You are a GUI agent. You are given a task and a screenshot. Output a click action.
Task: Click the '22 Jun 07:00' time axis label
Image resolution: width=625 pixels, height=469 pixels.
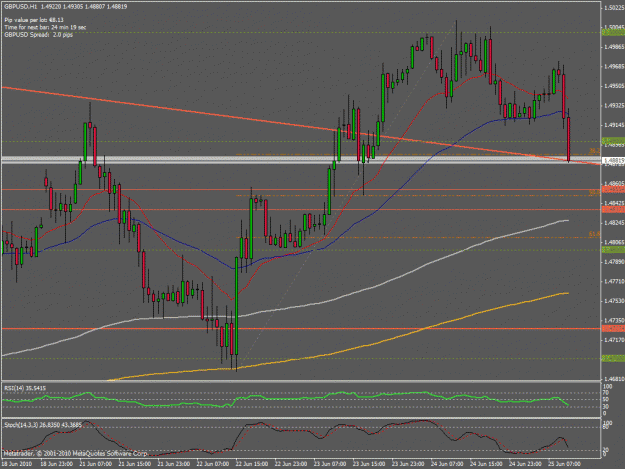[212, 464]
